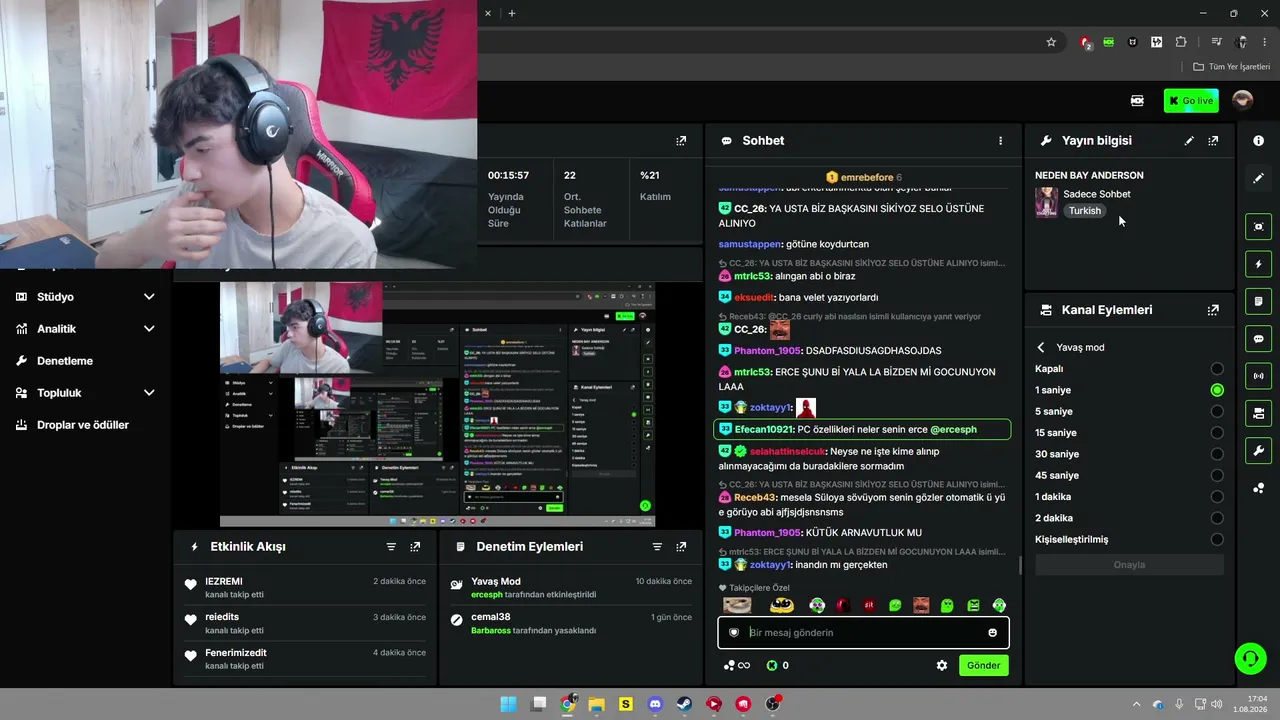This screenshot has height=720, width=1280.
Task: Click the Gönder send button
Action: pos(983,665)
